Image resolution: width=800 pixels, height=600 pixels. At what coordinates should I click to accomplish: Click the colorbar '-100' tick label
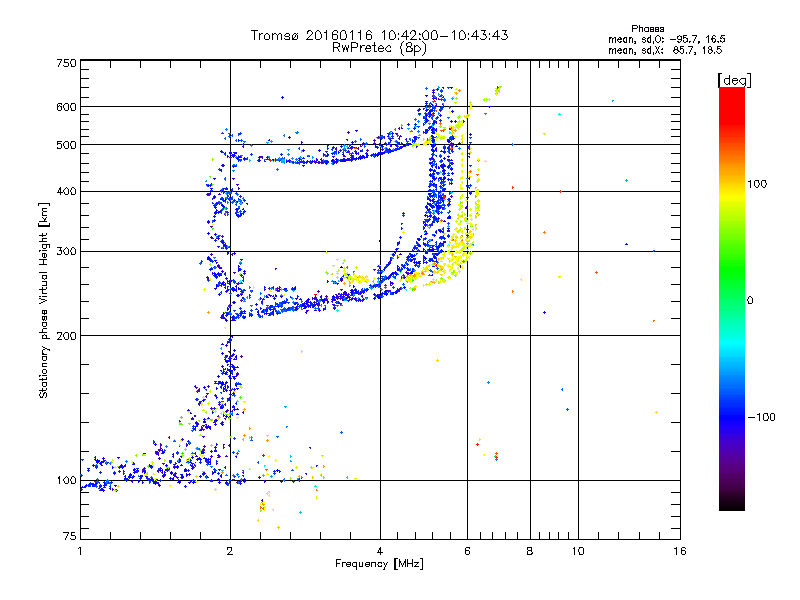(x=761, y=417)
